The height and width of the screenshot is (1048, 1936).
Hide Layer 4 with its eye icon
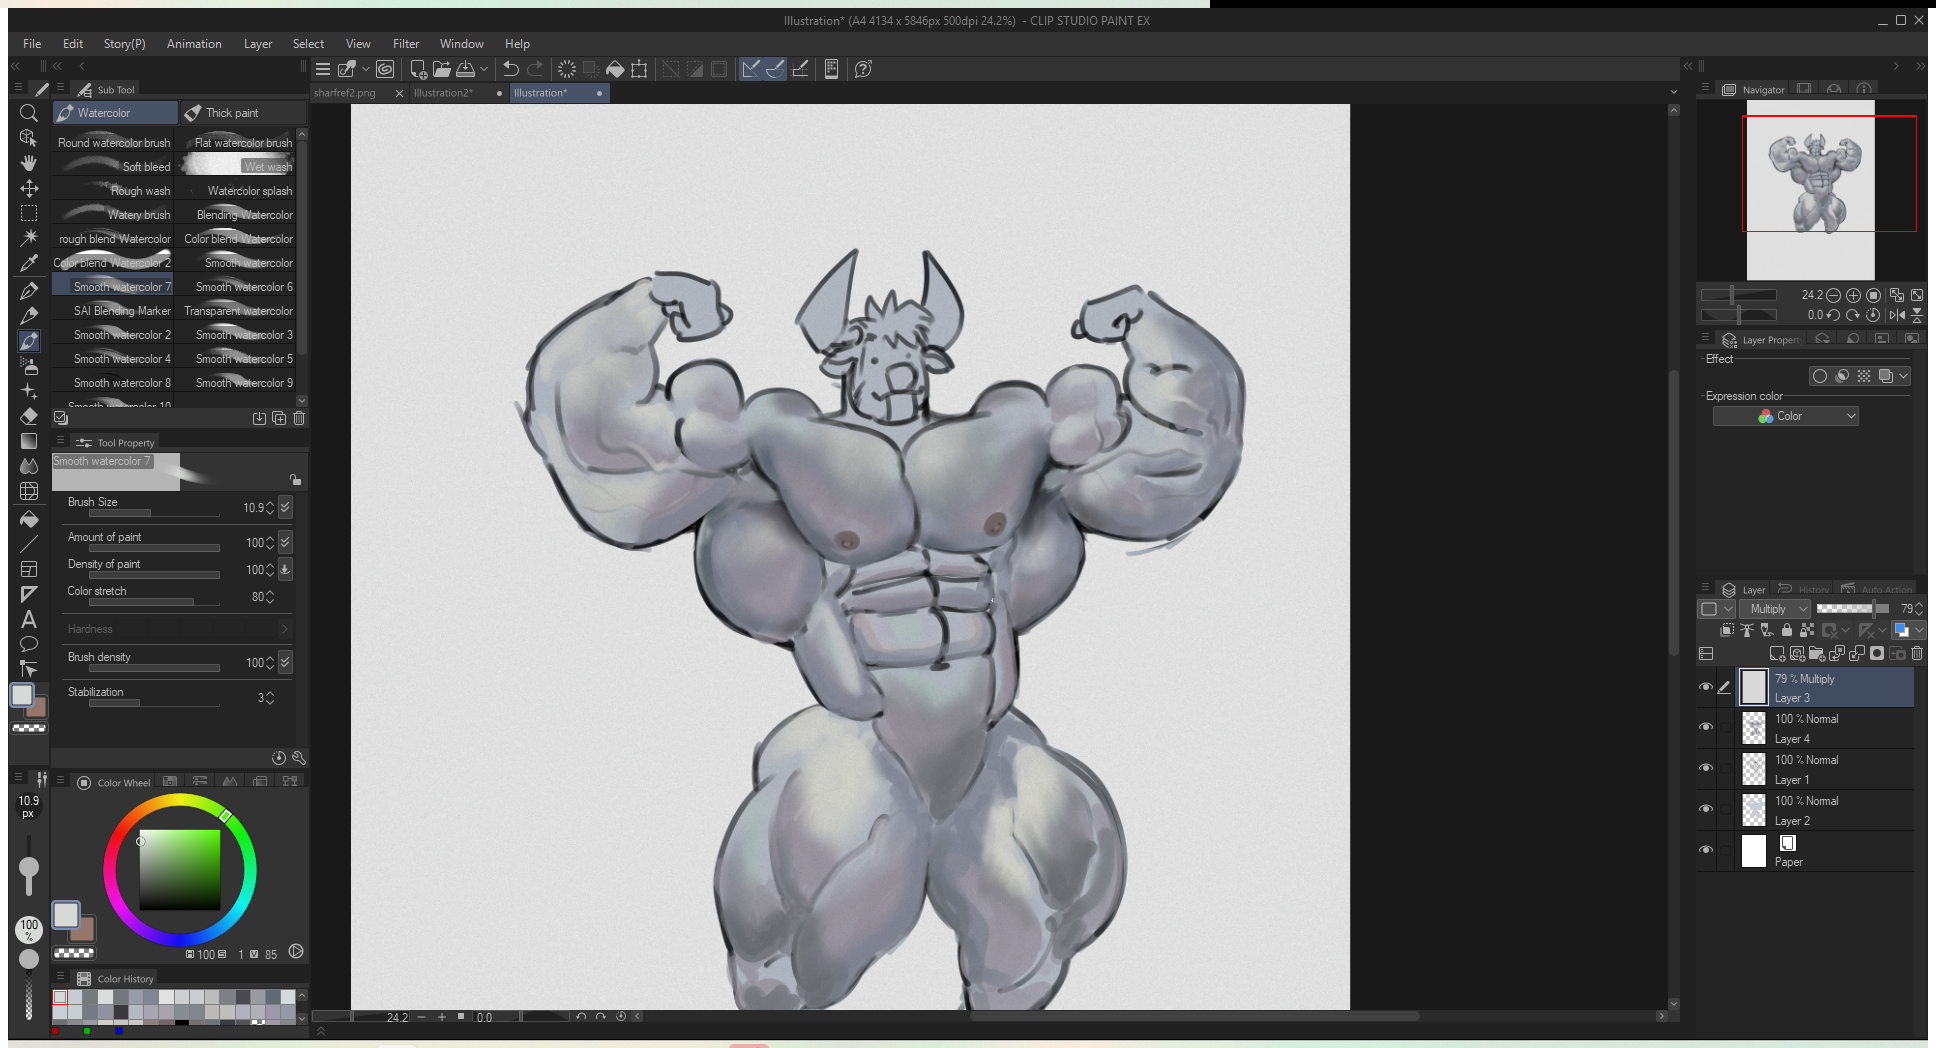pos(1706,728)
